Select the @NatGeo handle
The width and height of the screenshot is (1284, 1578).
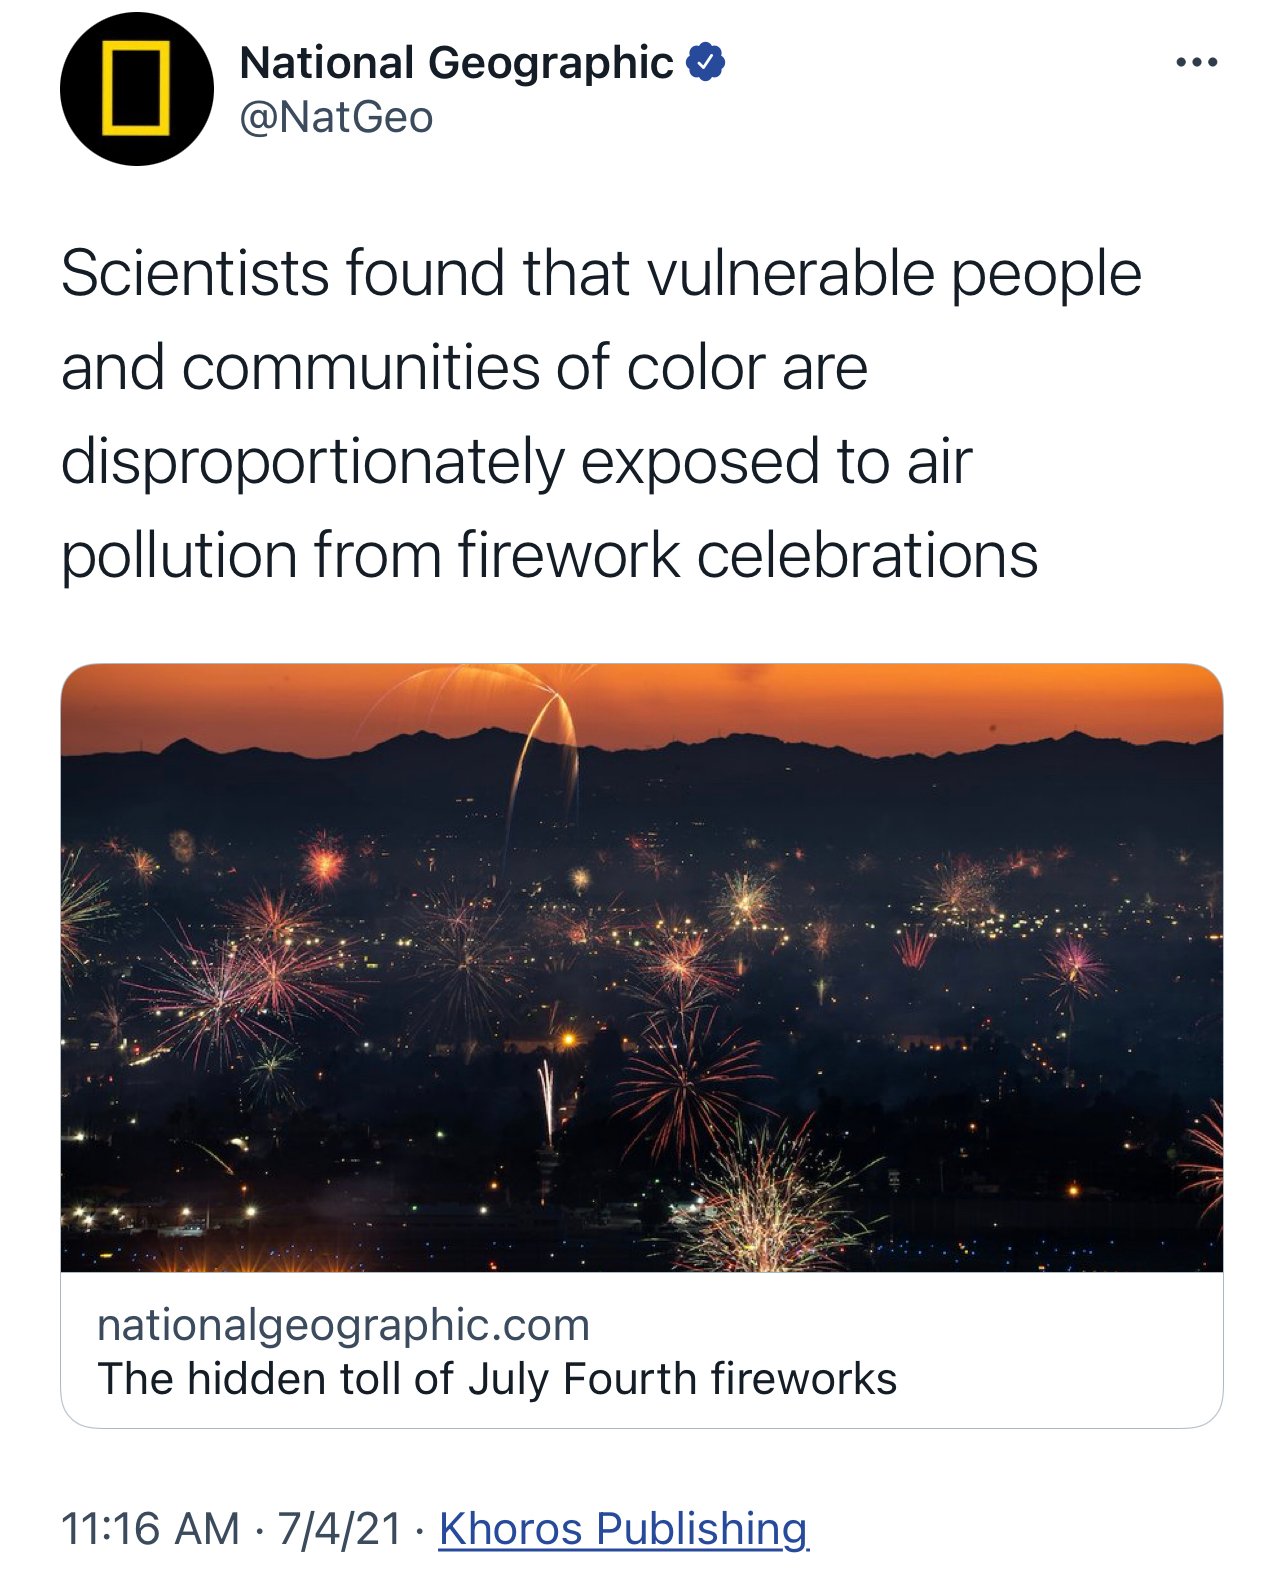[x=336, y=118]
